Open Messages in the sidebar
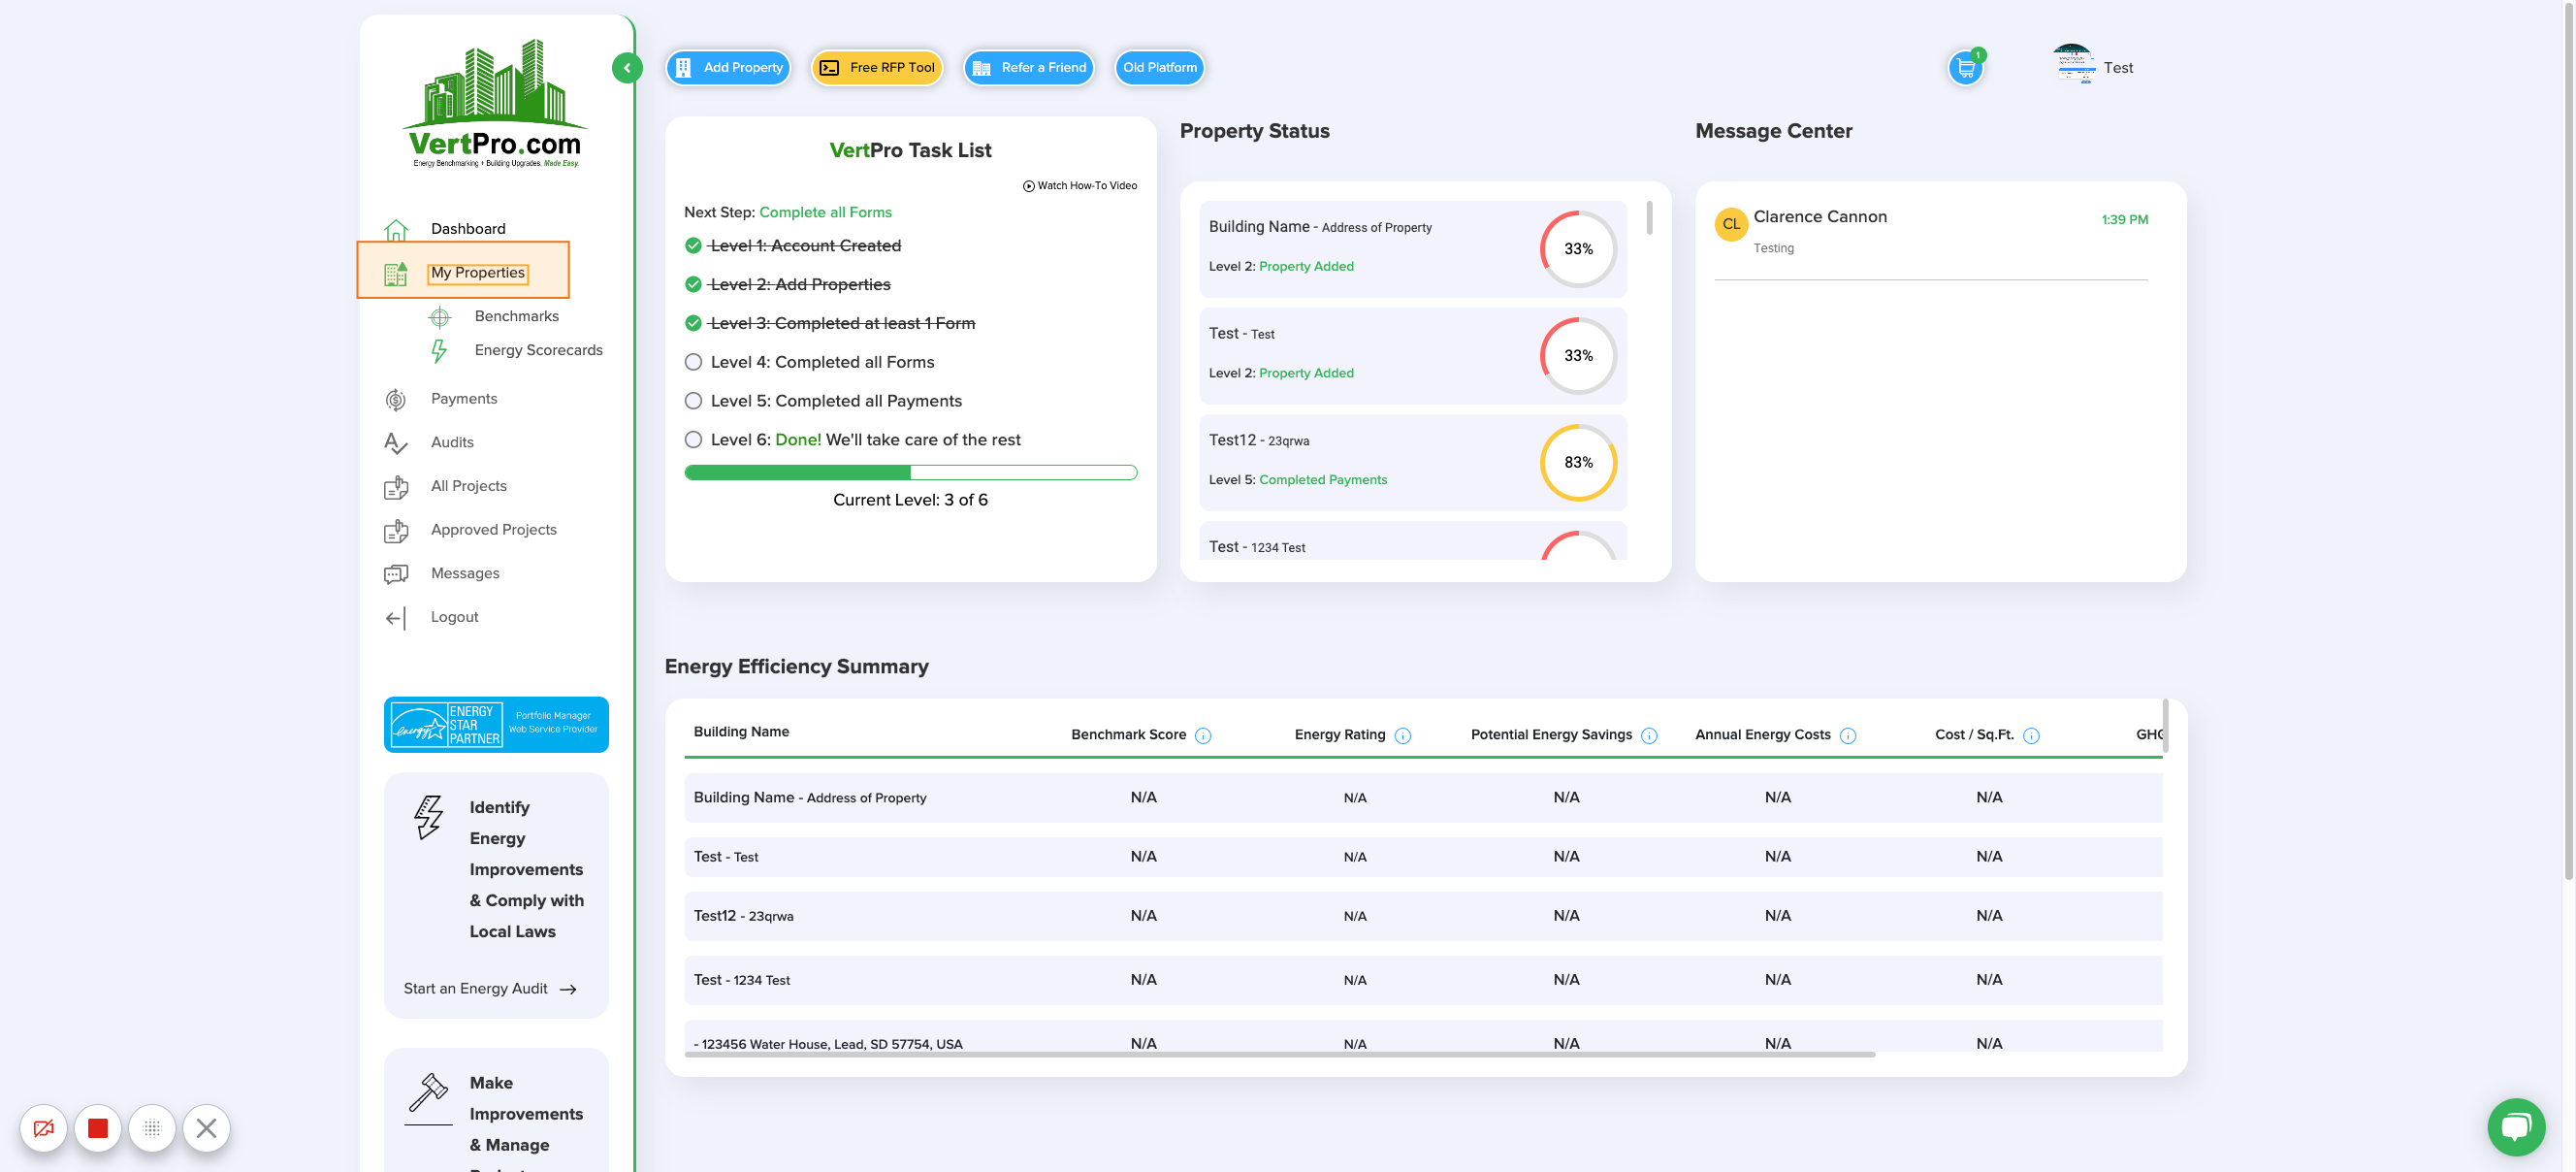Viewport: 2576px width, 1172px height. [465, 574]
